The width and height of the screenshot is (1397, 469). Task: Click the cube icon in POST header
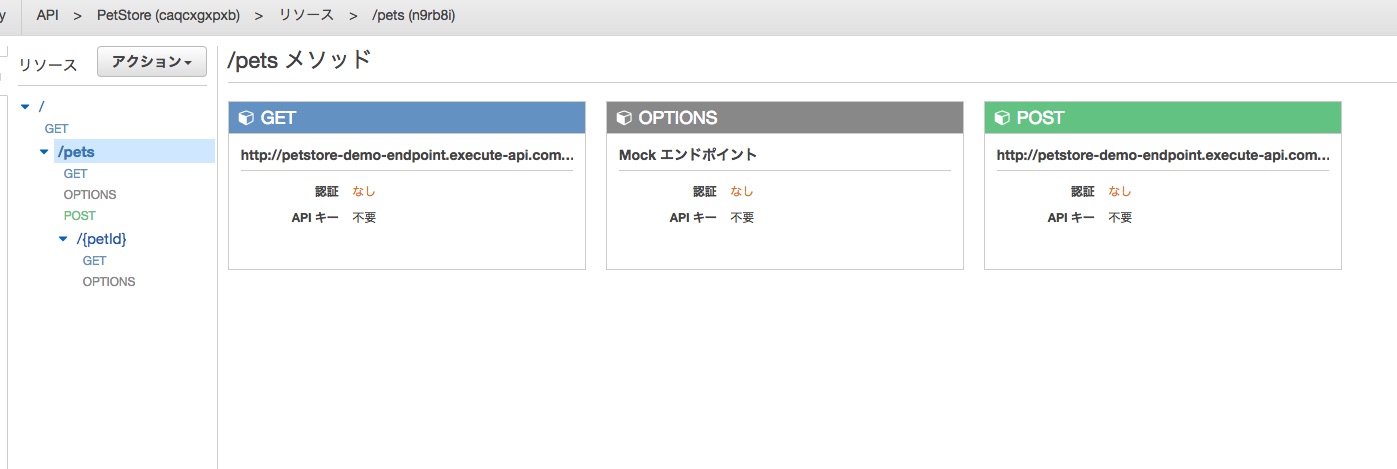coord(1002,118)
